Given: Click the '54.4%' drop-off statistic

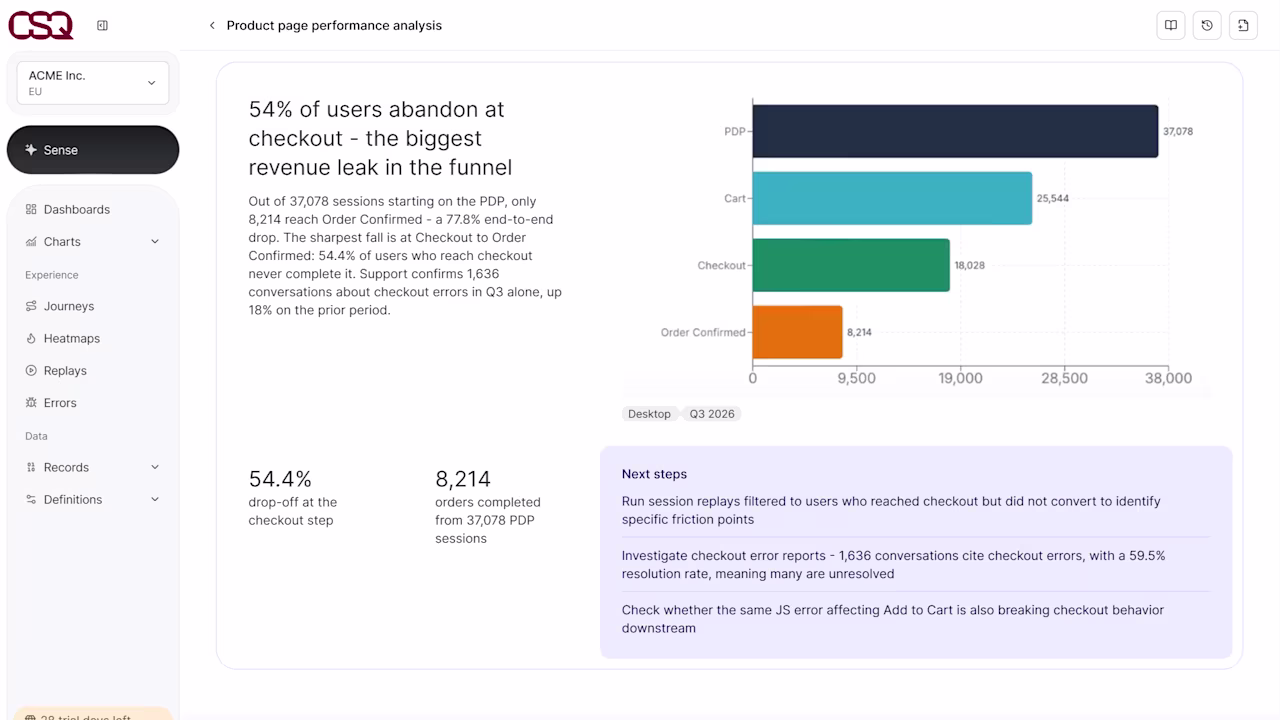Looking at the screenshot, I should [280, 479].
